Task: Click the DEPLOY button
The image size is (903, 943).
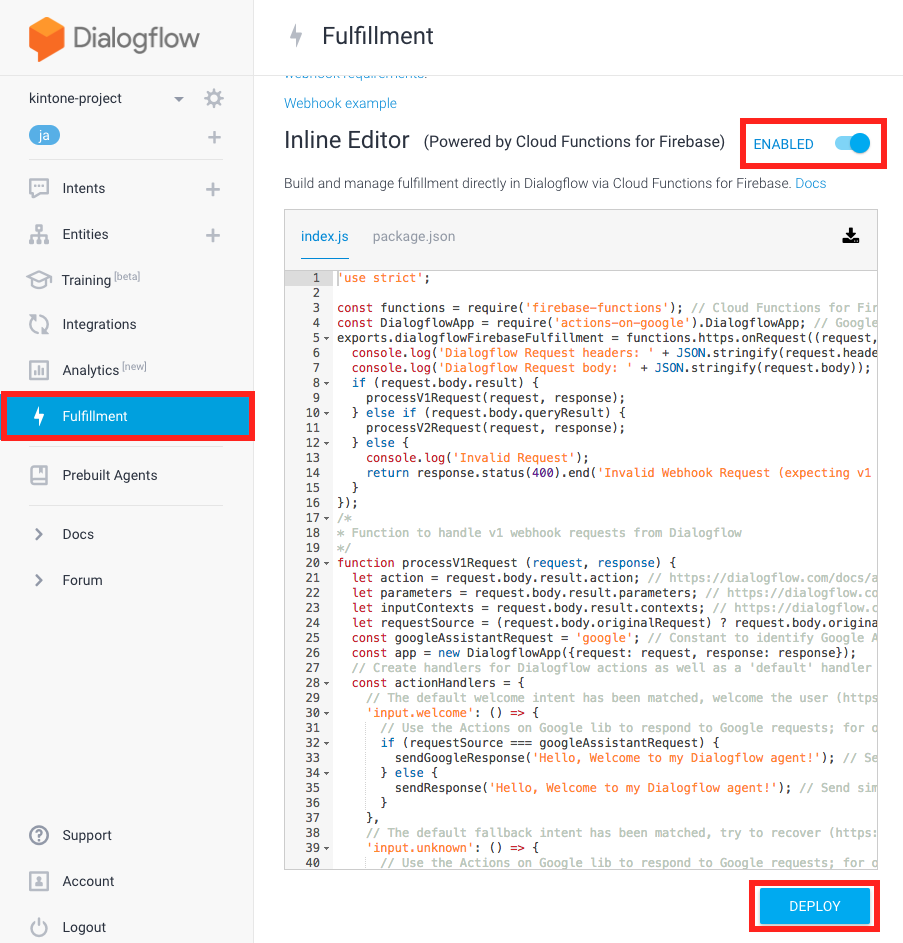Action: pyautogui.click(x=815, y=906)
